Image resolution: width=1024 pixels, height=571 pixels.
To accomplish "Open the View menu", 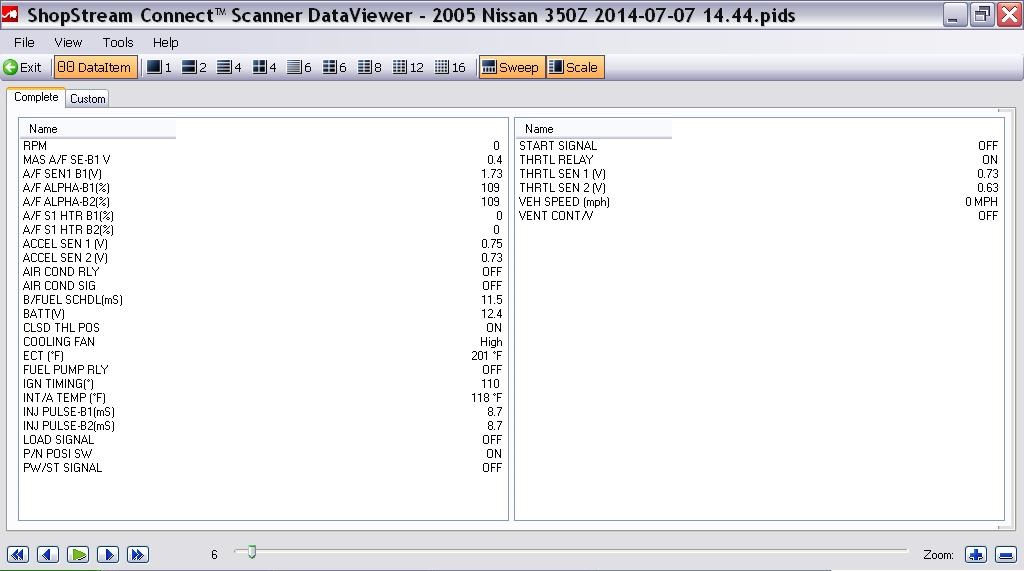I will pos(68,42).
